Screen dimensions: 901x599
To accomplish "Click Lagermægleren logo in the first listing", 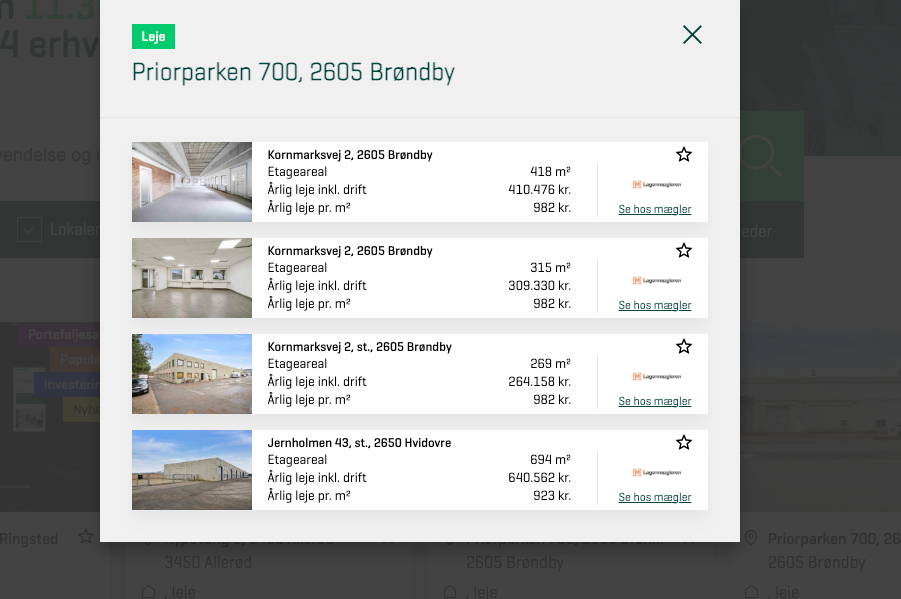I will click(656, 184).
